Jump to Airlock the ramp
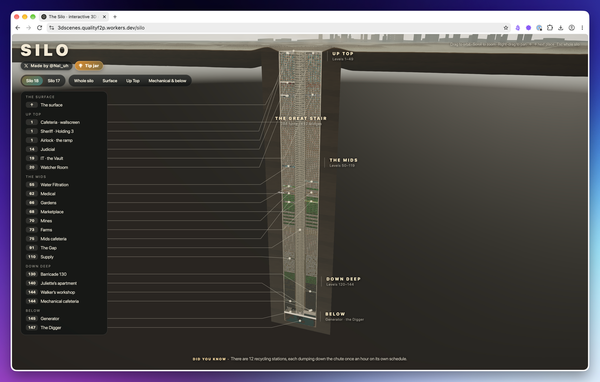The image size is (600, 382). [64, 140]
